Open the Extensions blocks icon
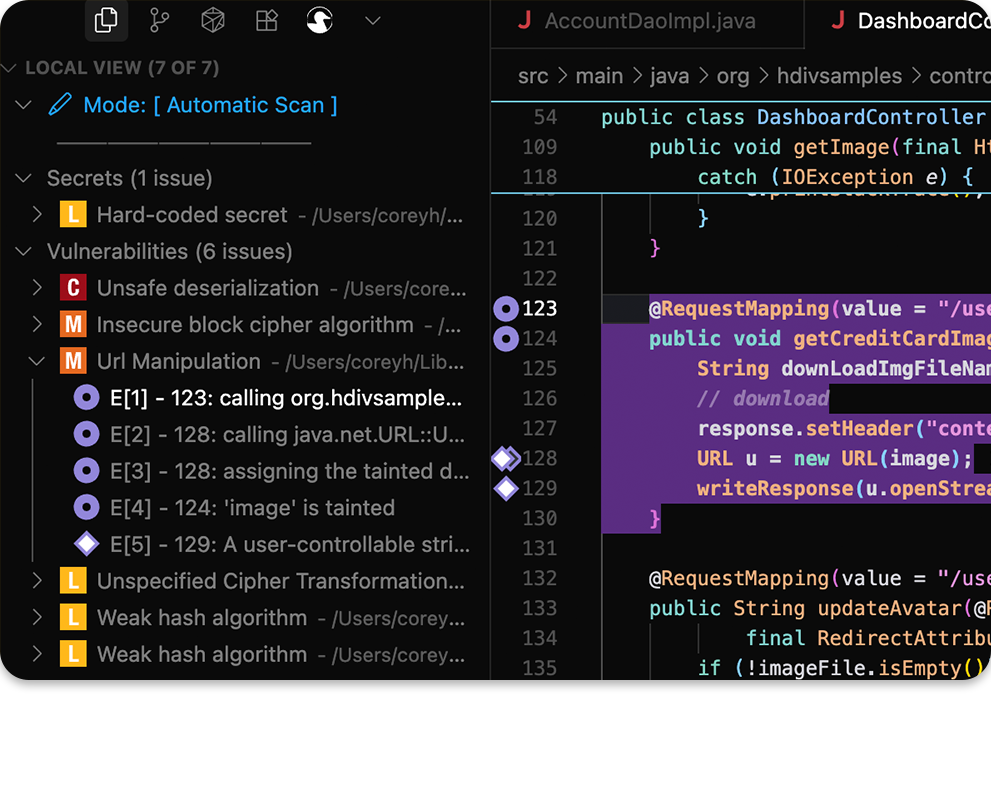The width and height of the screenshot is (991, 792). point(267,20)
